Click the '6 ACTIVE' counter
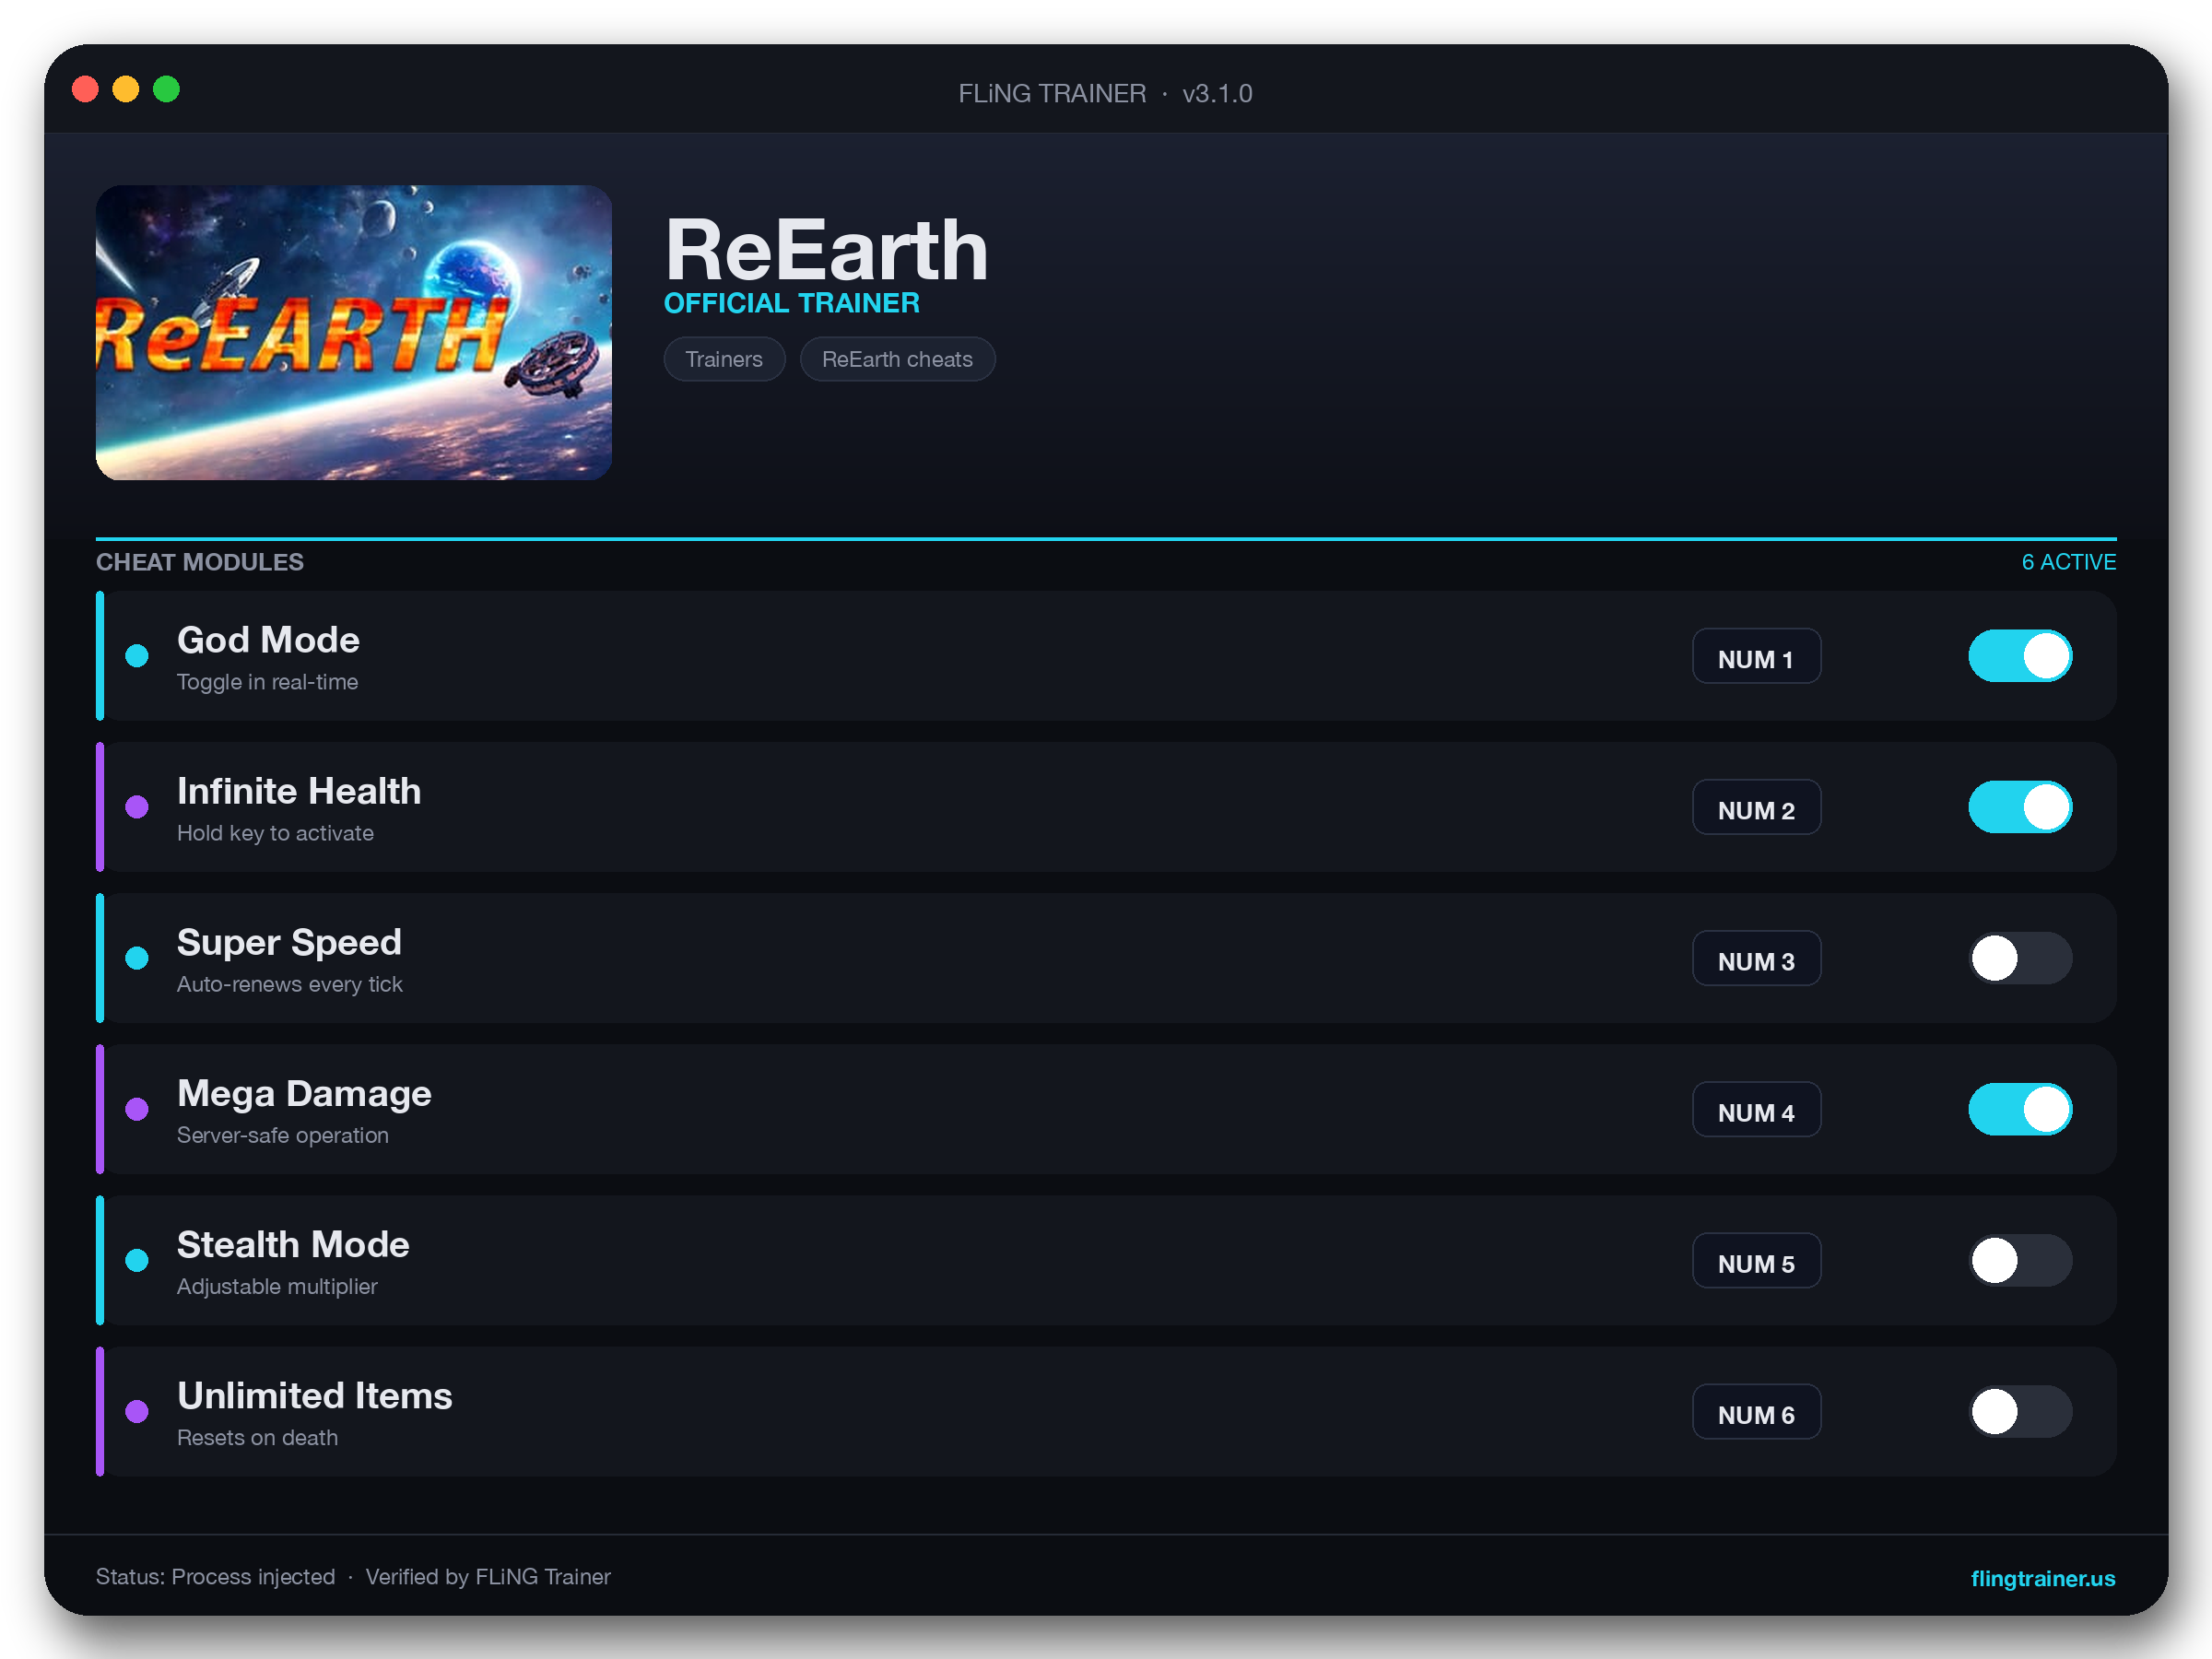 (x=2068, y=562)
